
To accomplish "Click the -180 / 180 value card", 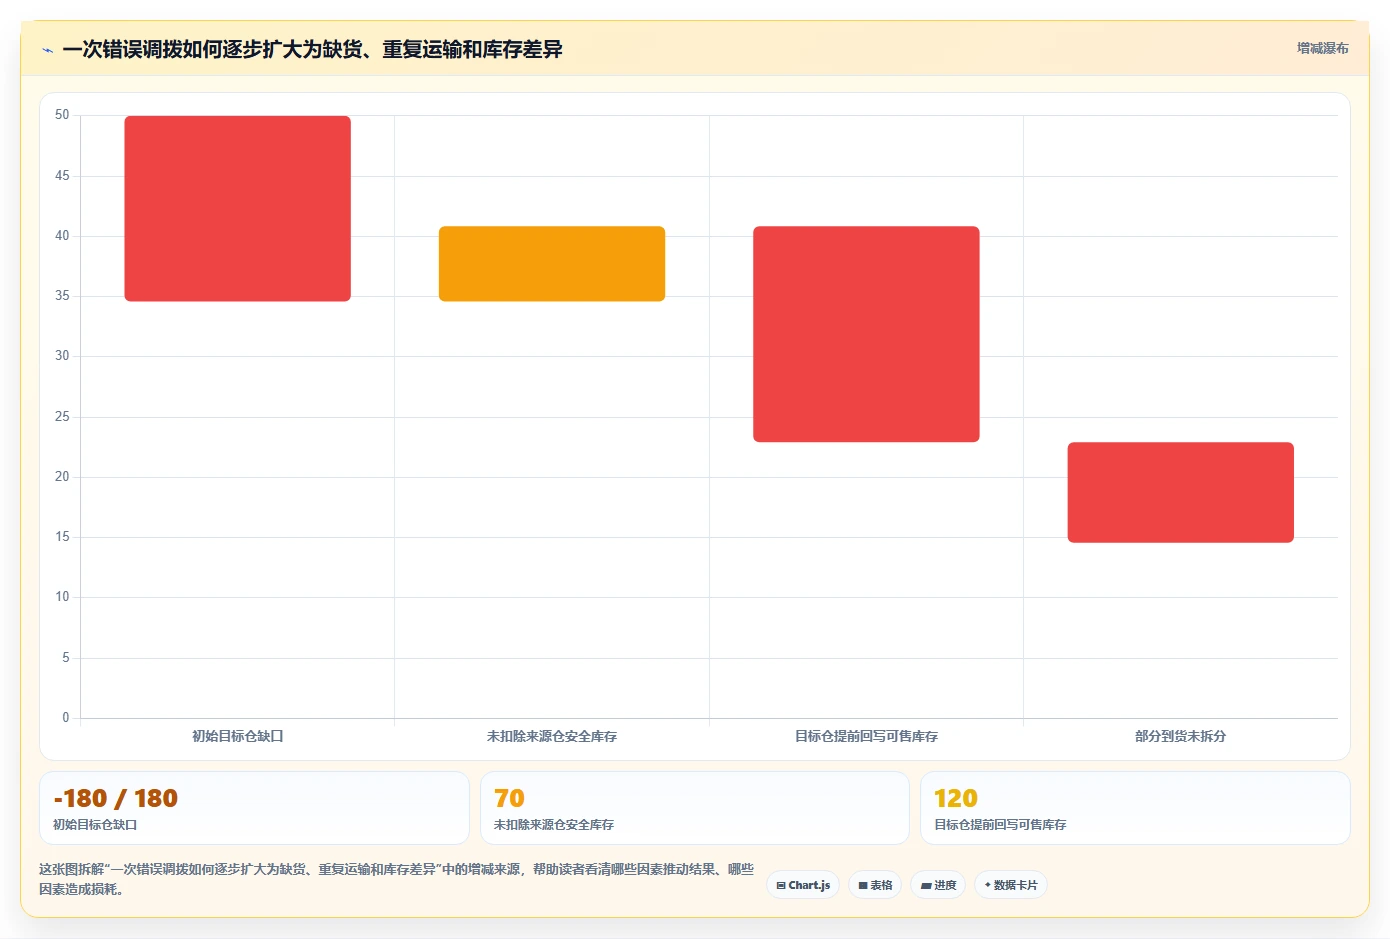I will click(254, 808).
